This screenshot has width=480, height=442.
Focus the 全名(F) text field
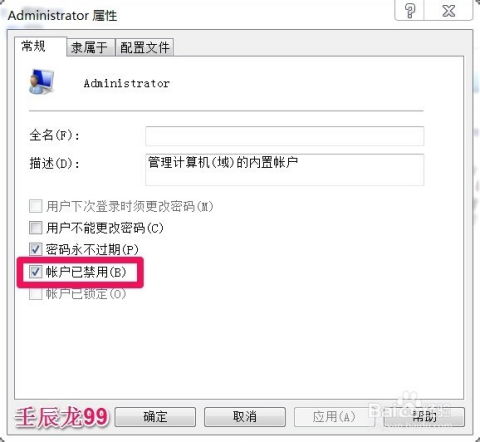click(x=285, y=136)
